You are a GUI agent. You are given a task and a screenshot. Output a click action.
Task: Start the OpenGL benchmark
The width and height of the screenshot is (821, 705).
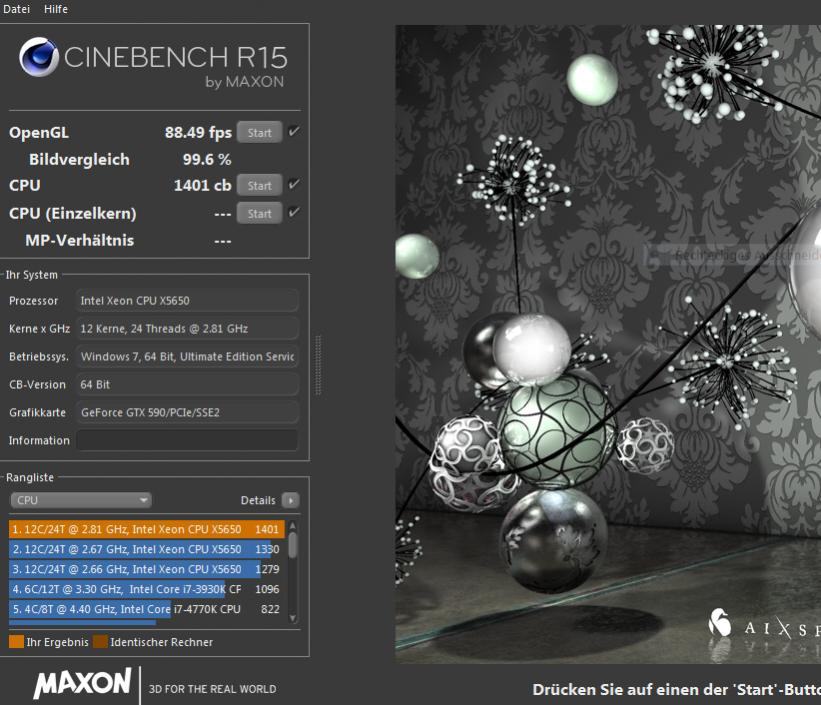(260, 133)
